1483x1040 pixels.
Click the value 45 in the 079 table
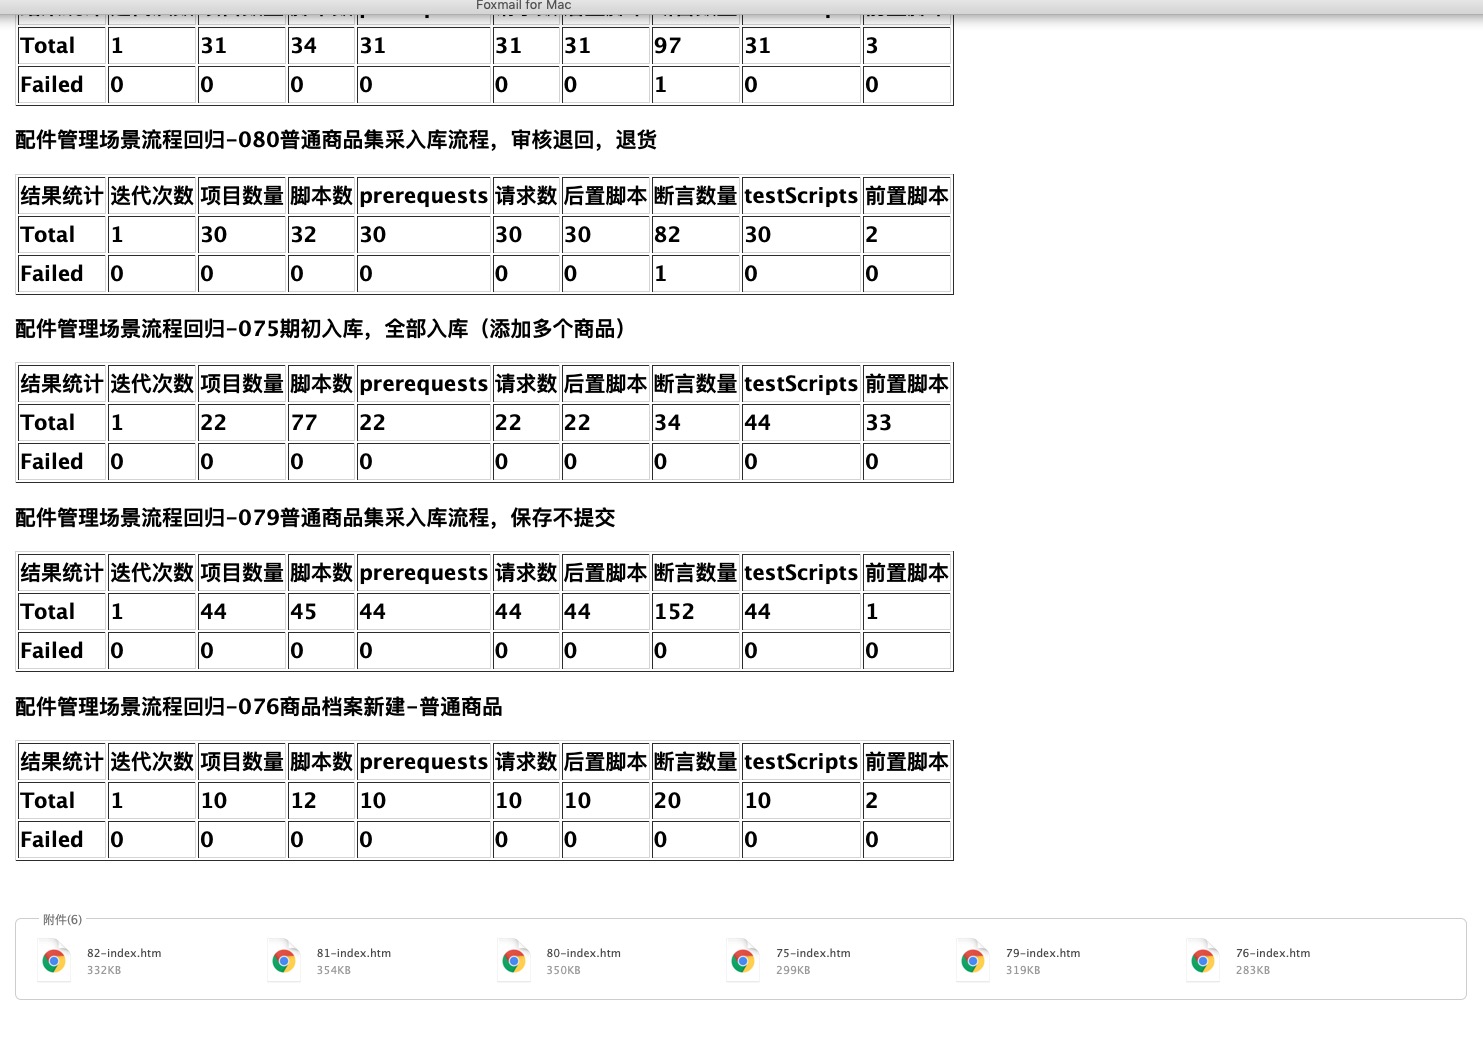point(303,612)
